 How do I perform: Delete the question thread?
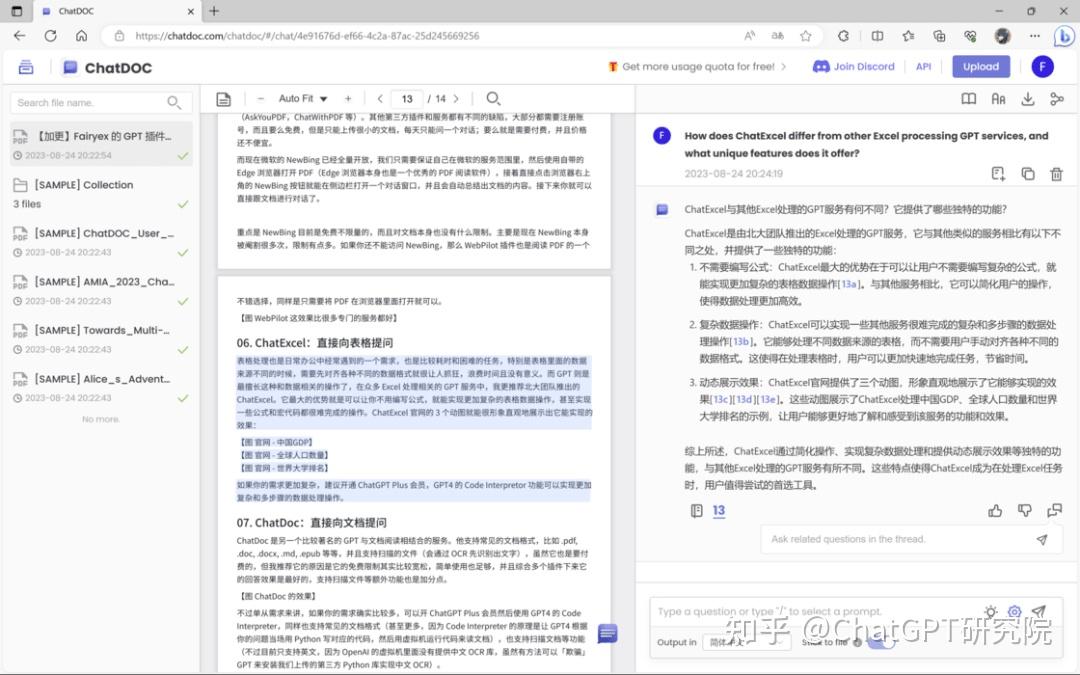click(x=1057, y=174)
